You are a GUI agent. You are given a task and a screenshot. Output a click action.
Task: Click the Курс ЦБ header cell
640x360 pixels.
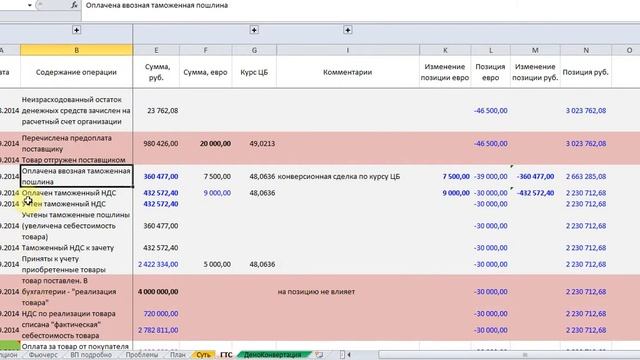(x=254, y=72)
